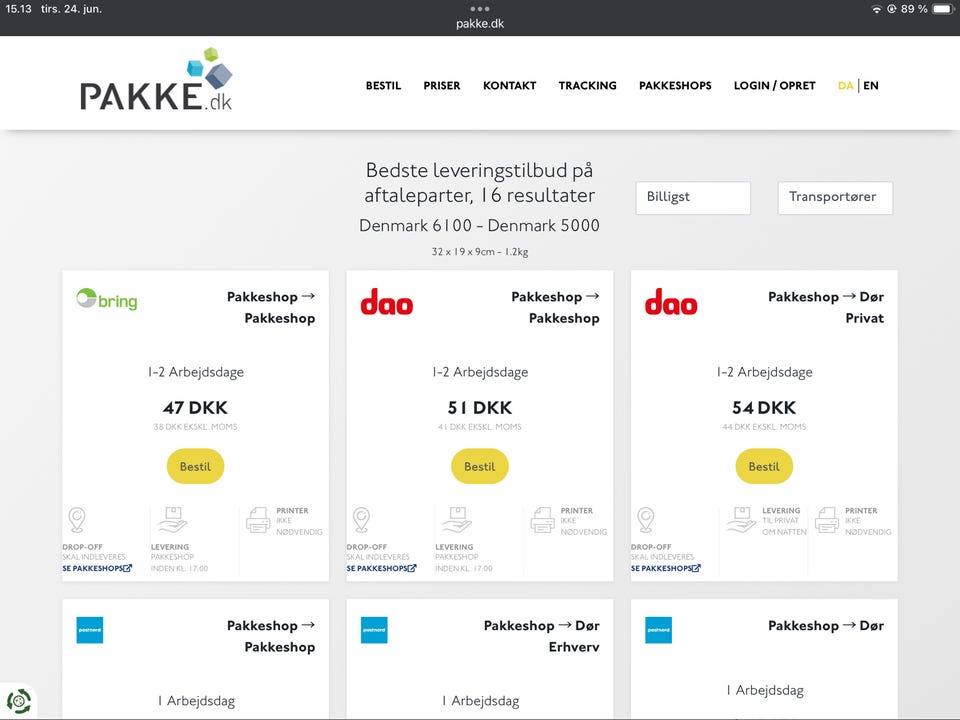Click the bring carrier logo
The image size is (960, 720).
coord(107,299)
